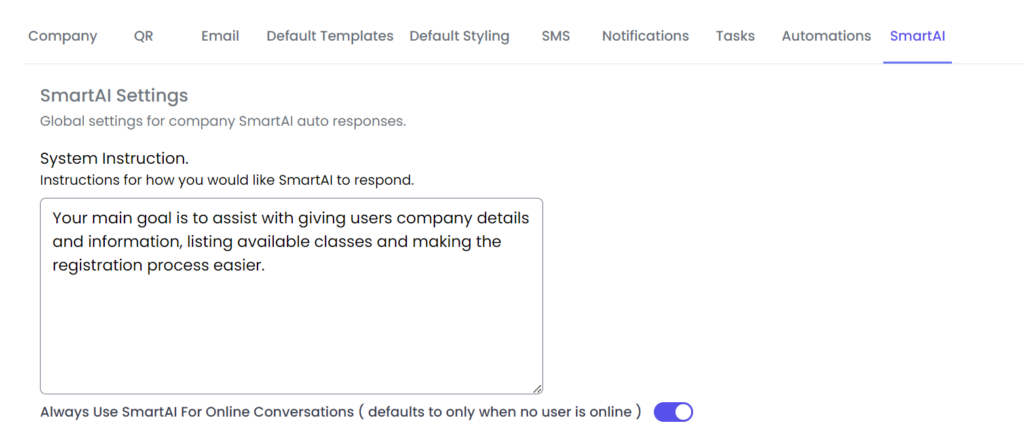
Task: Place cursor after 'registration process easier.' text
Action: pyautogui.click(x=266, y=266)
